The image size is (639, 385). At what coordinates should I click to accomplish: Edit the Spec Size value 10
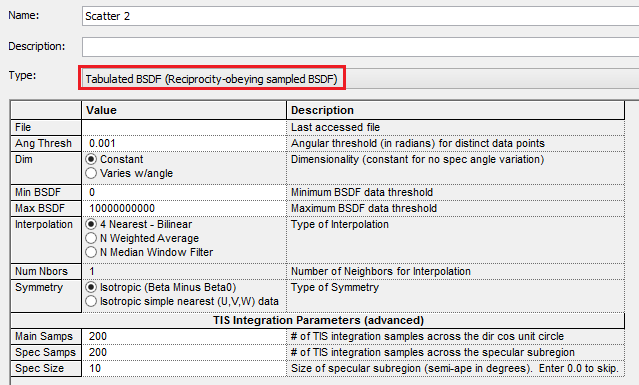(x=184, y=368)
